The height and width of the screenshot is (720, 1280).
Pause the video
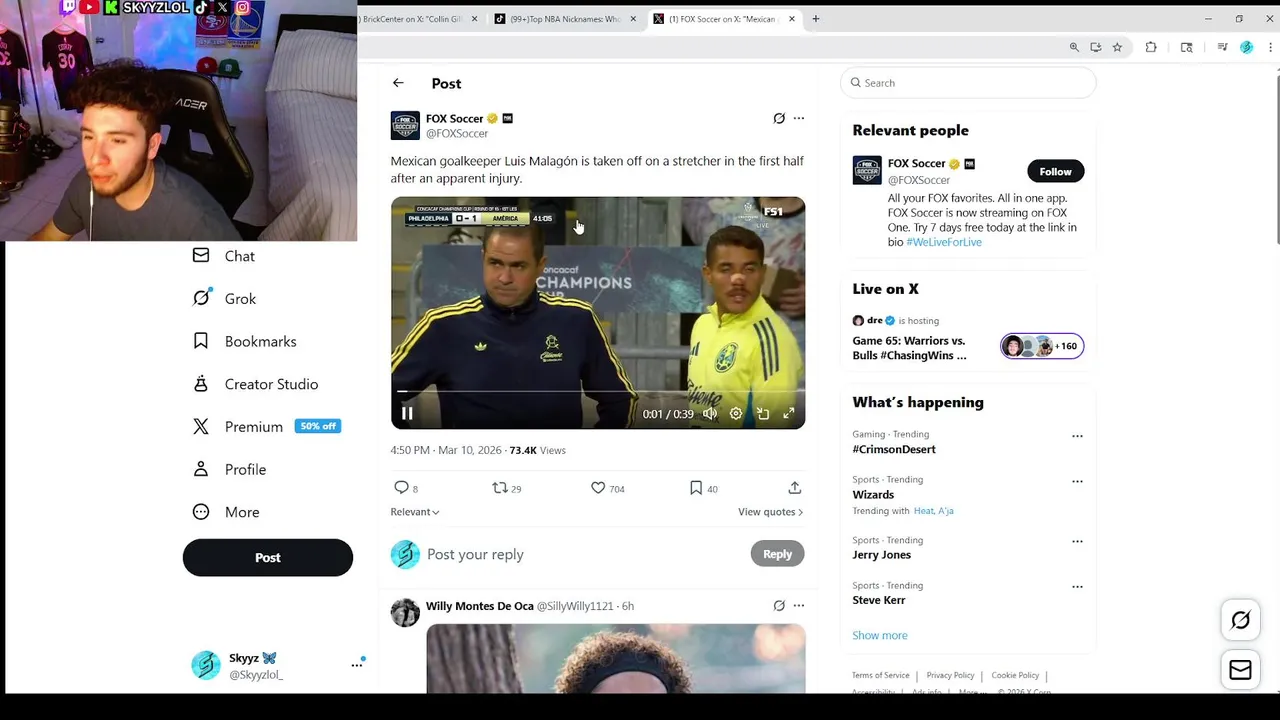407,413
